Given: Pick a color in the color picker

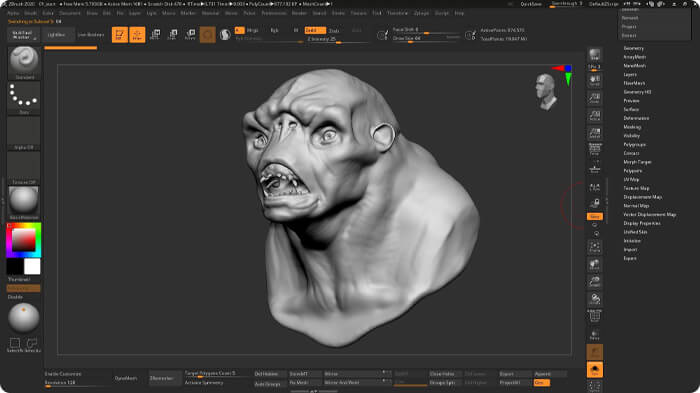Looking at the screenshot, I should (24, 240).
